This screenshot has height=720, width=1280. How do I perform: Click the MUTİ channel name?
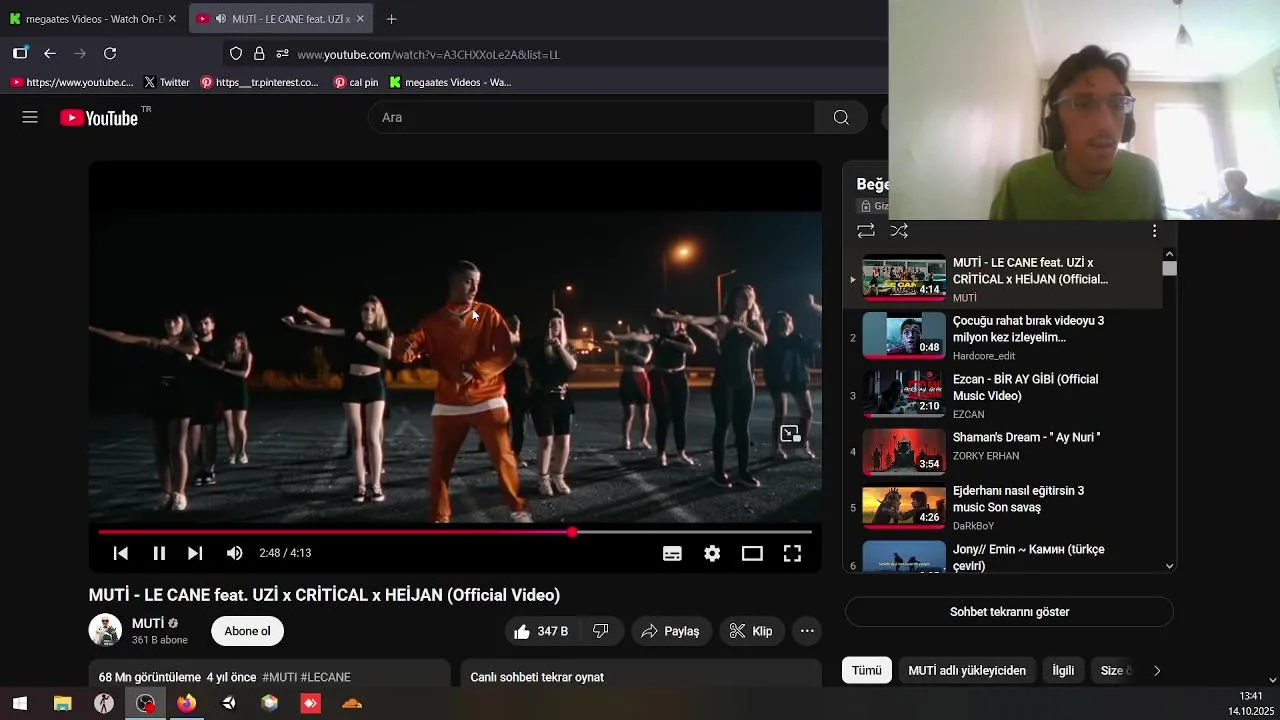pyautogui.click(x=148, y=623)
